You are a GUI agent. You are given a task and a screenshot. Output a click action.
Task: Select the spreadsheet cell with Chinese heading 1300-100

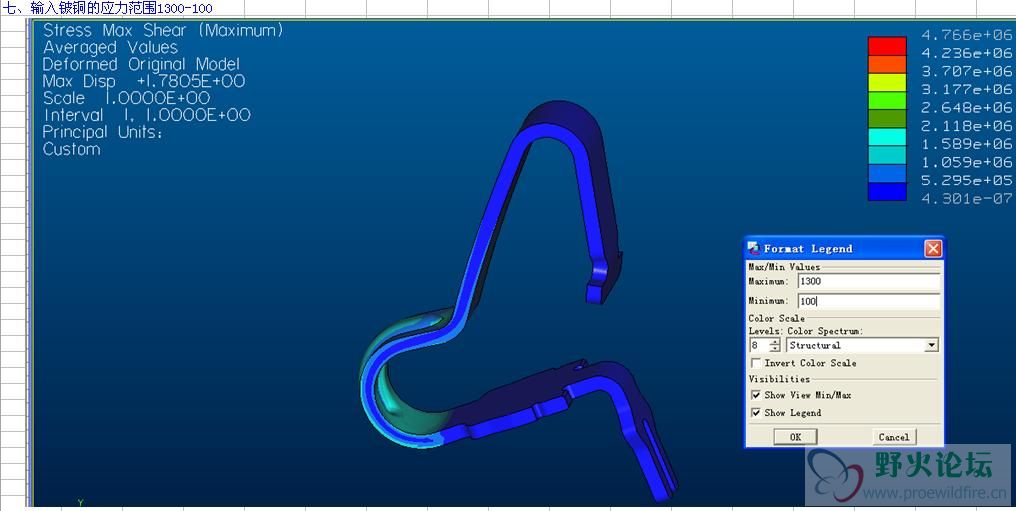[107, 8]
